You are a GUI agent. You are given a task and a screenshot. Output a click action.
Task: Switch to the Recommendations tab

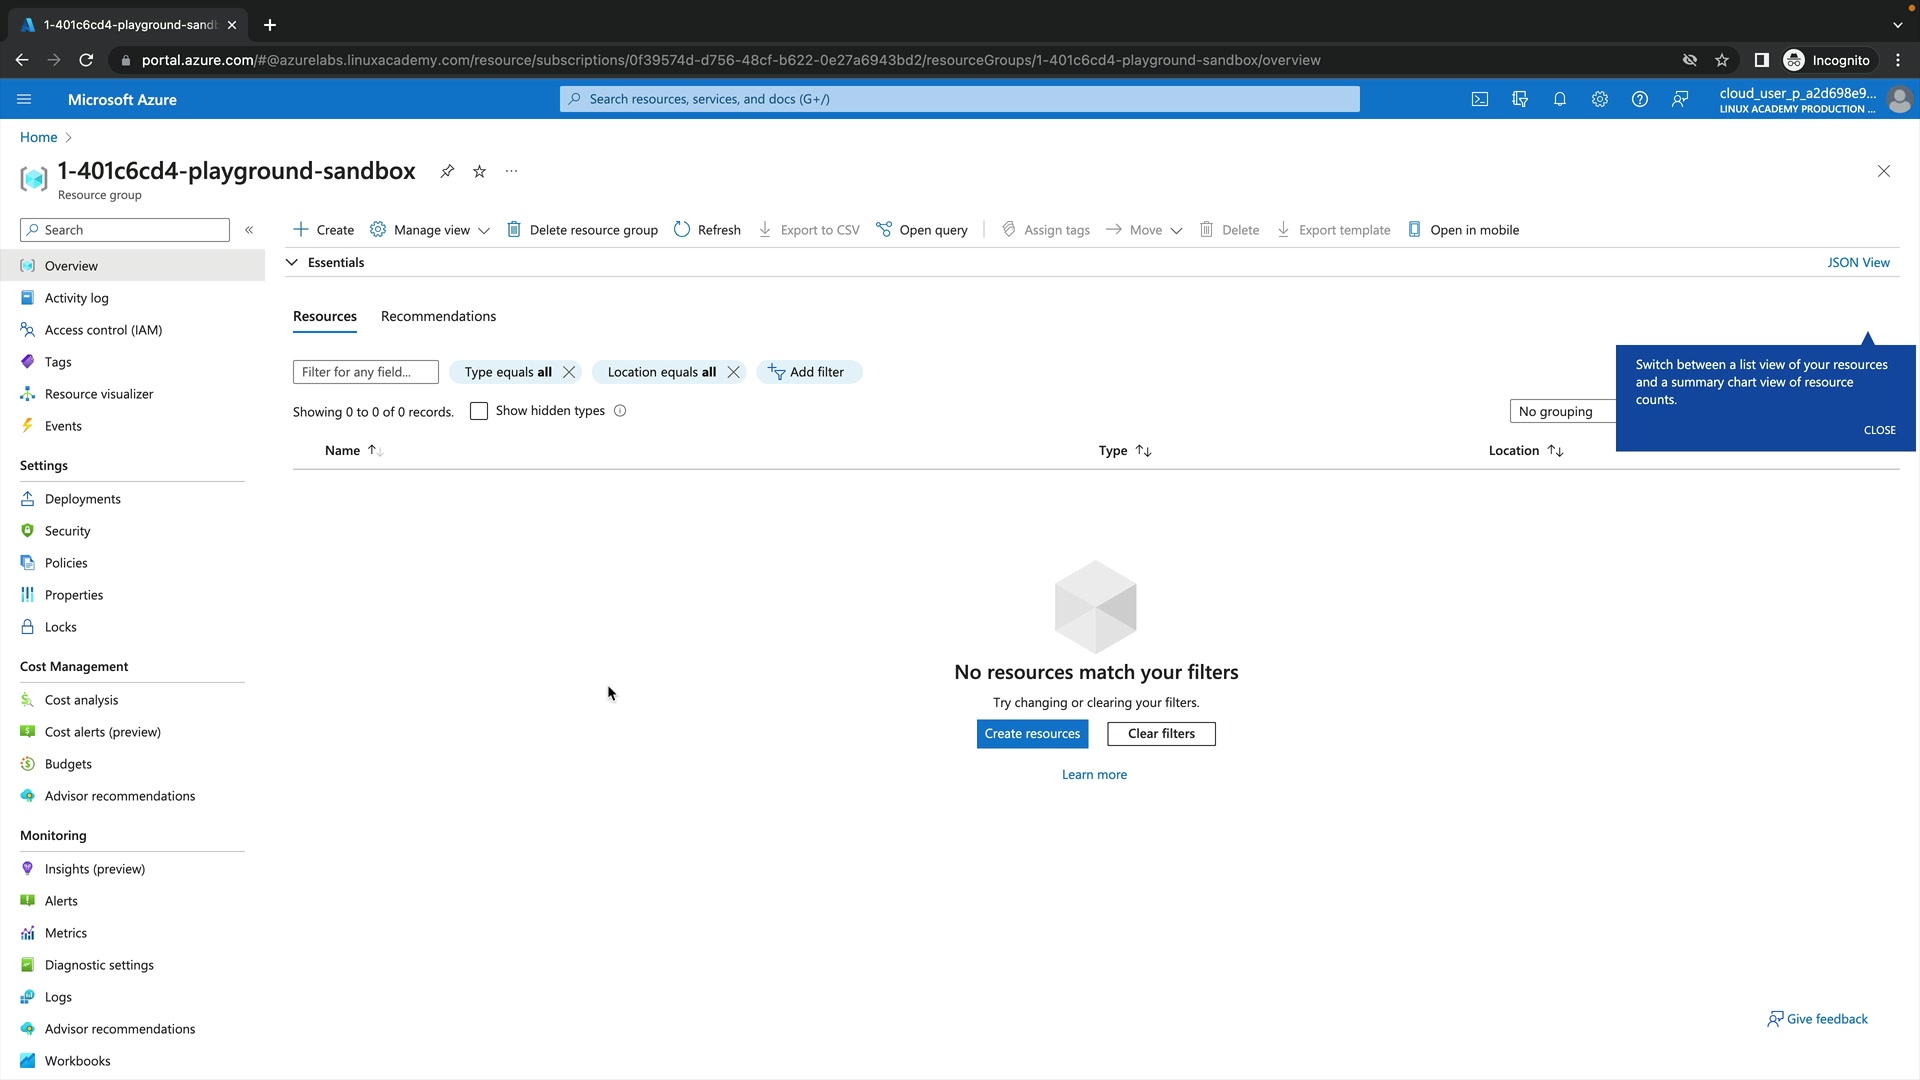[438, 316]
